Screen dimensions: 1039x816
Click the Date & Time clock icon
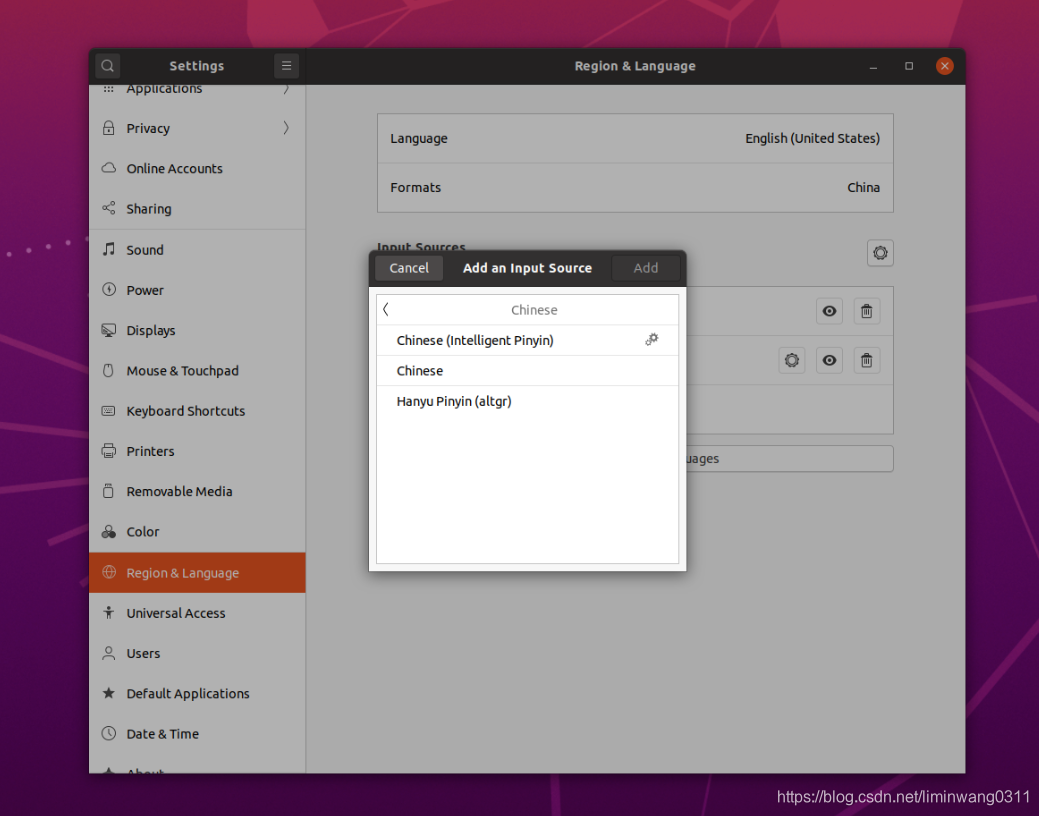coord(109,734)
